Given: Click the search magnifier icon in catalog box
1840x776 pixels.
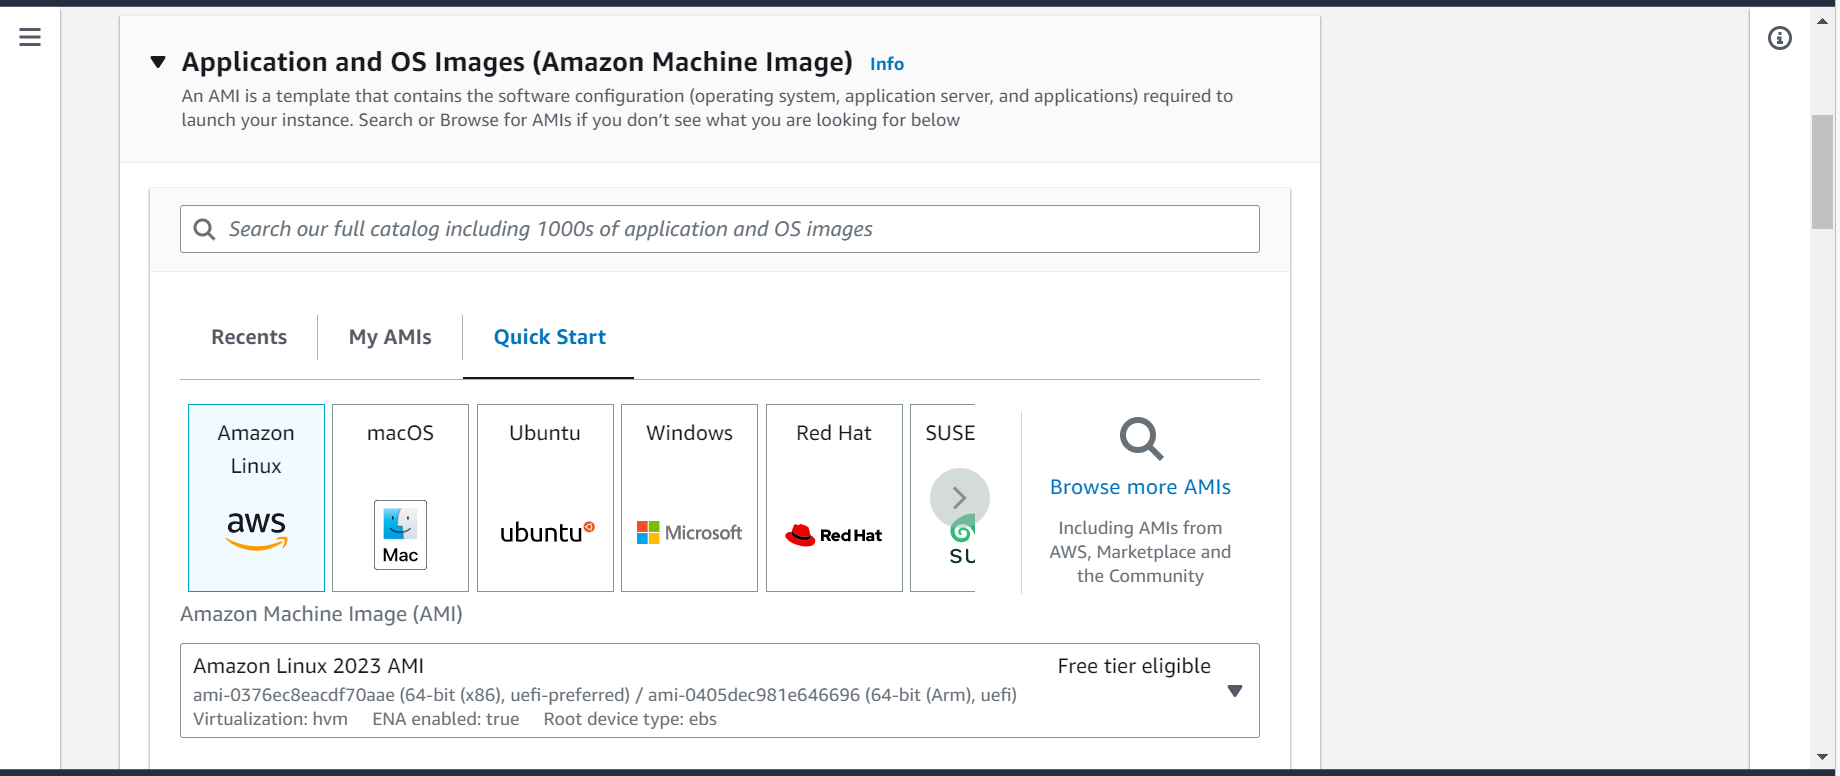Looking at the screenshot, I should coord(204,229).
